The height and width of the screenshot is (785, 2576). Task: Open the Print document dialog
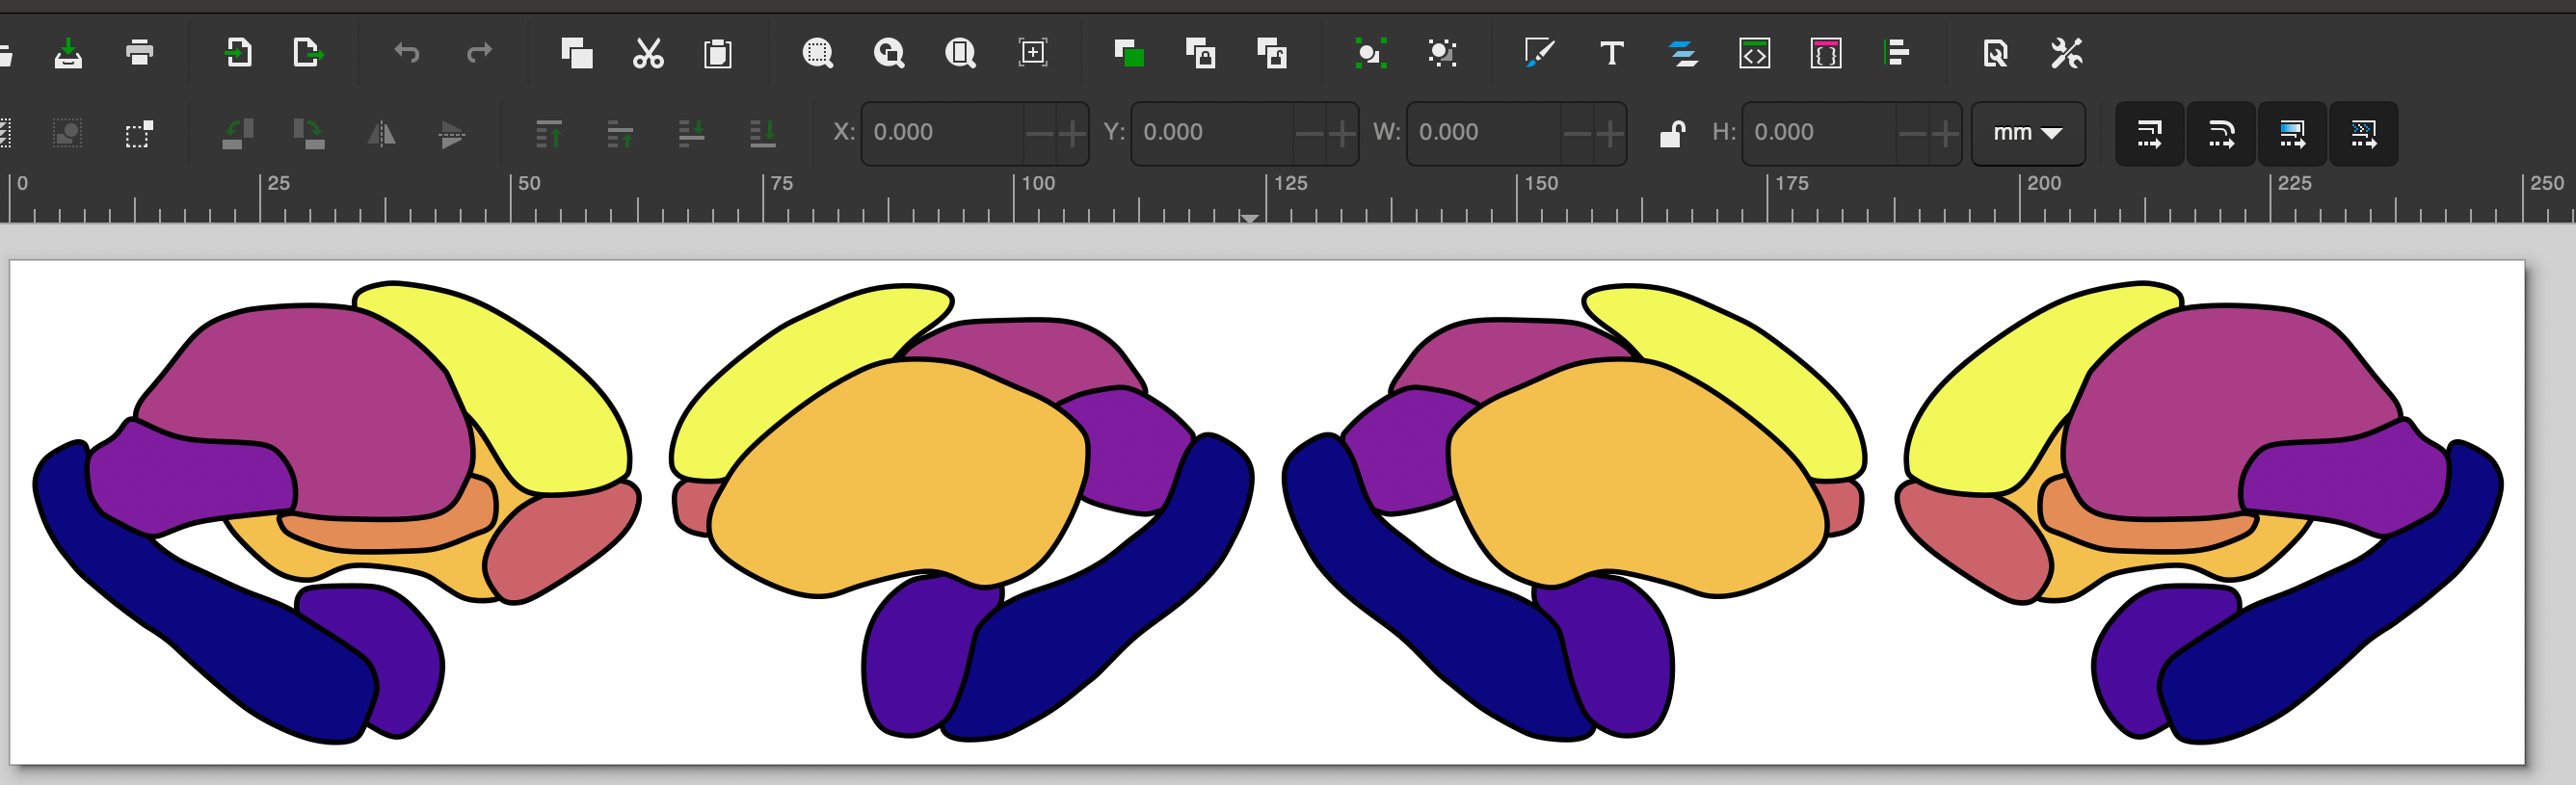point(140,53)
